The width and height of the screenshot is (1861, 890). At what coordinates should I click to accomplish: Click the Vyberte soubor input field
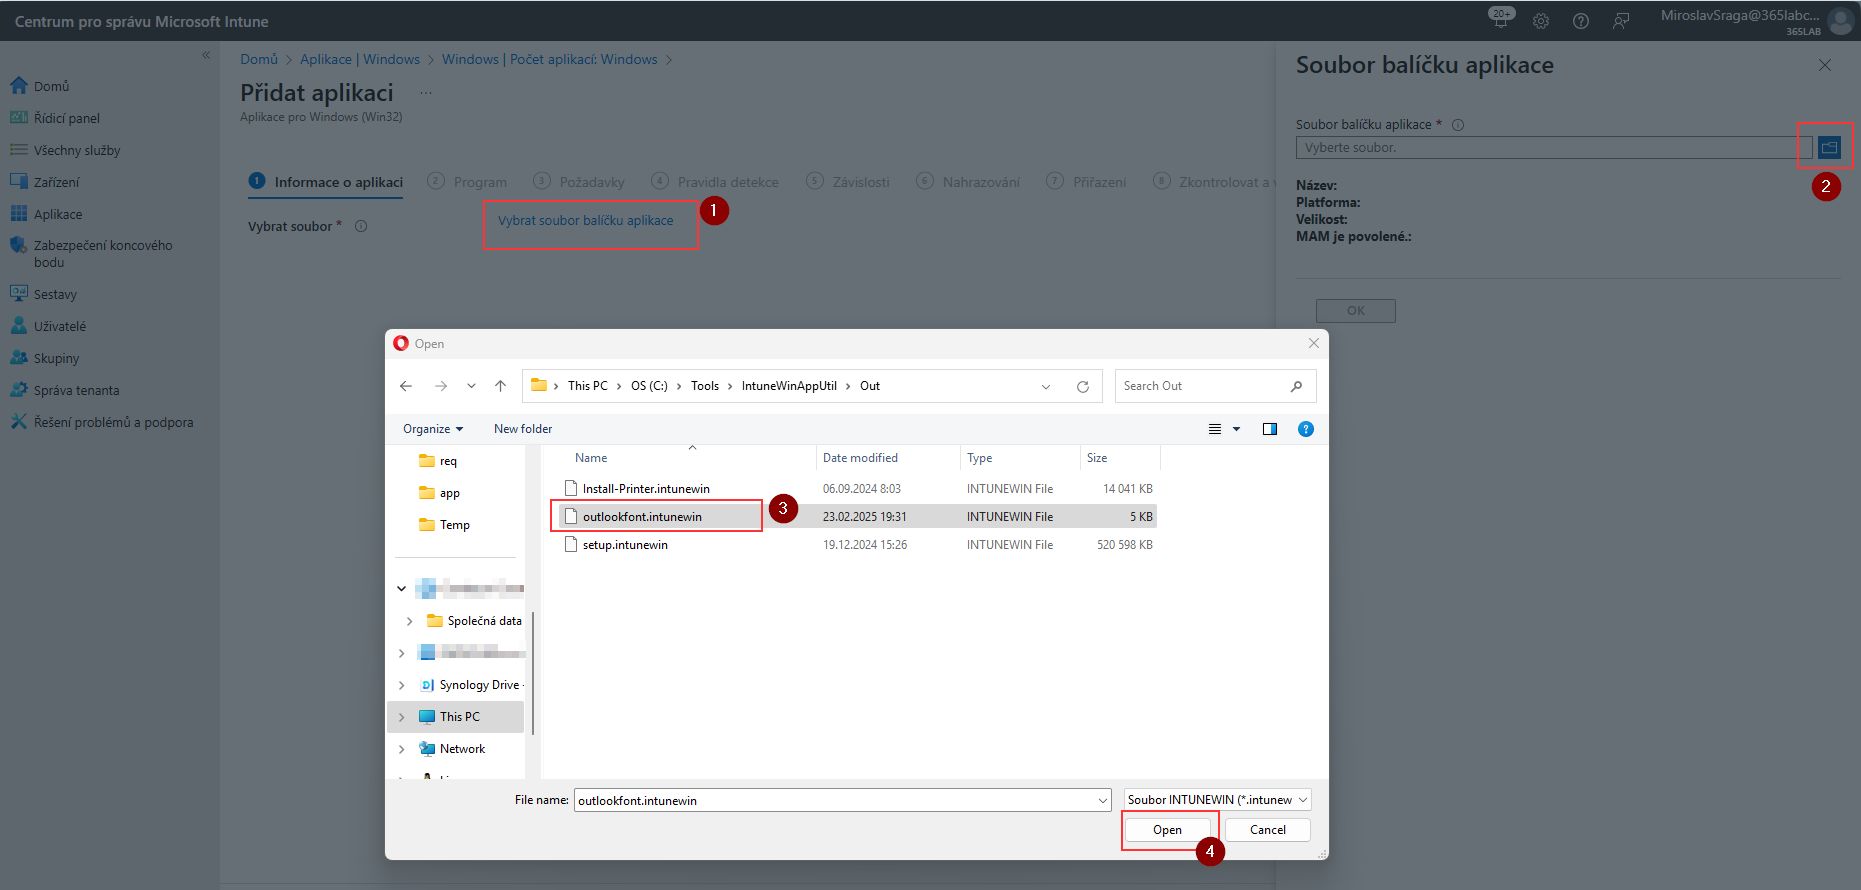(x=1554, y=148)
